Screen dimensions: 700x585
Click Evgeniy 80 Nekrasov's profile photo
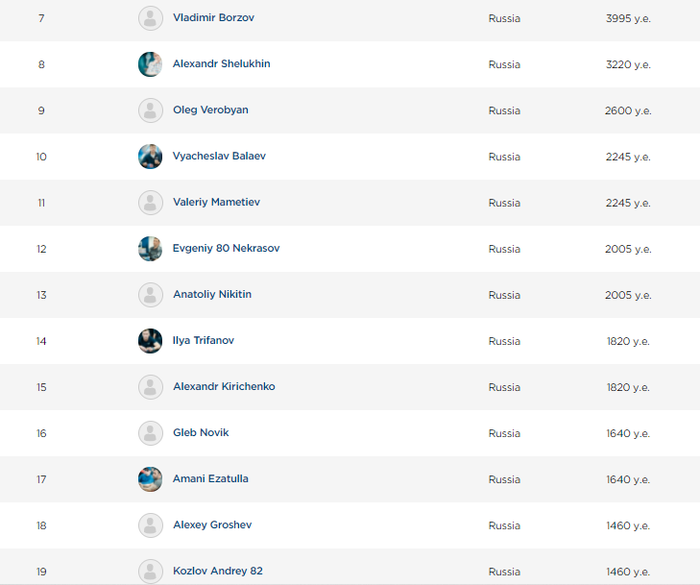[150, 248]
